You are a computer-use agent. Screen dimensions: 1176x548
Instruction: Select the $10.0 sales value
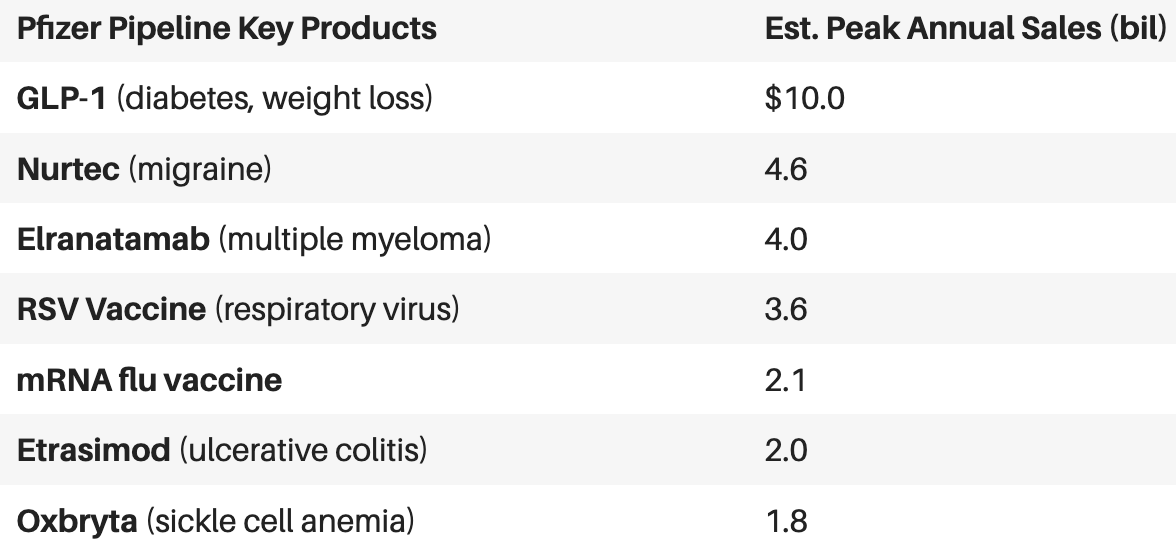tap(805, 98)
